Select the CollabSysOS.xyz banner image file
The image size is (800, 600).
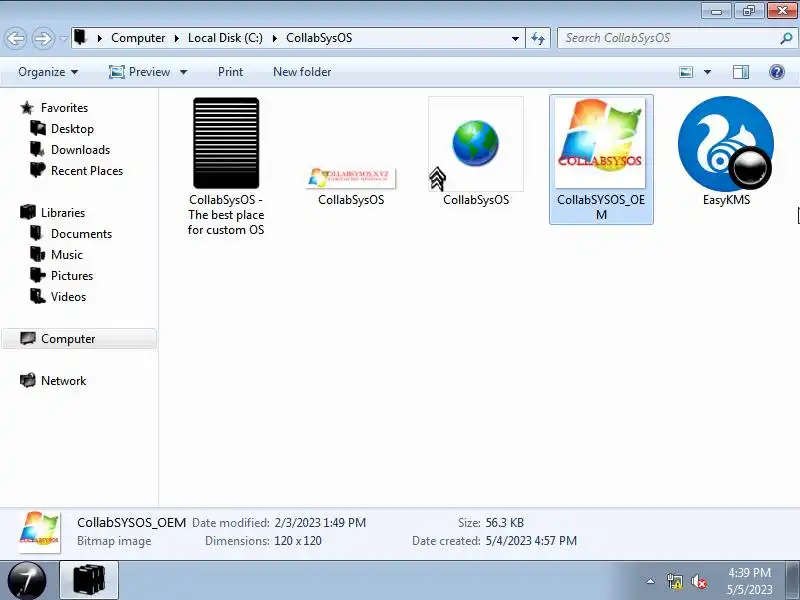pos(351,178)
